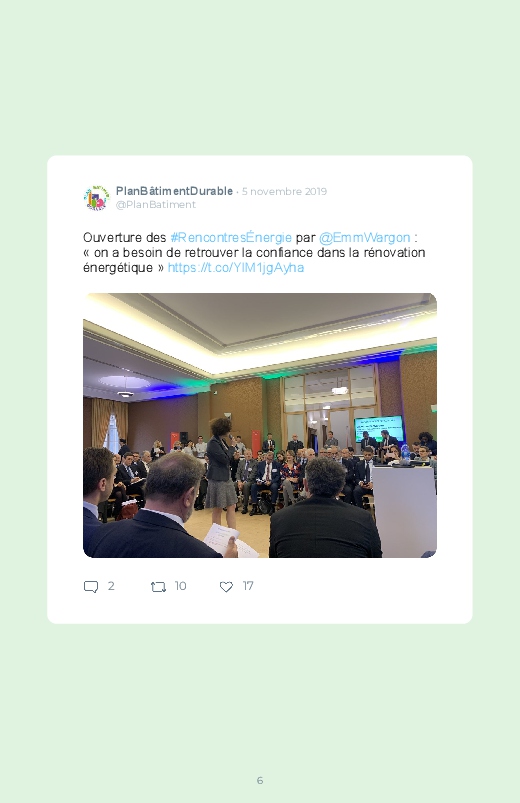Viewport: 520px width, 803px height.
Task: Open the @PlanBatiment handle
Action: (156, 204)
